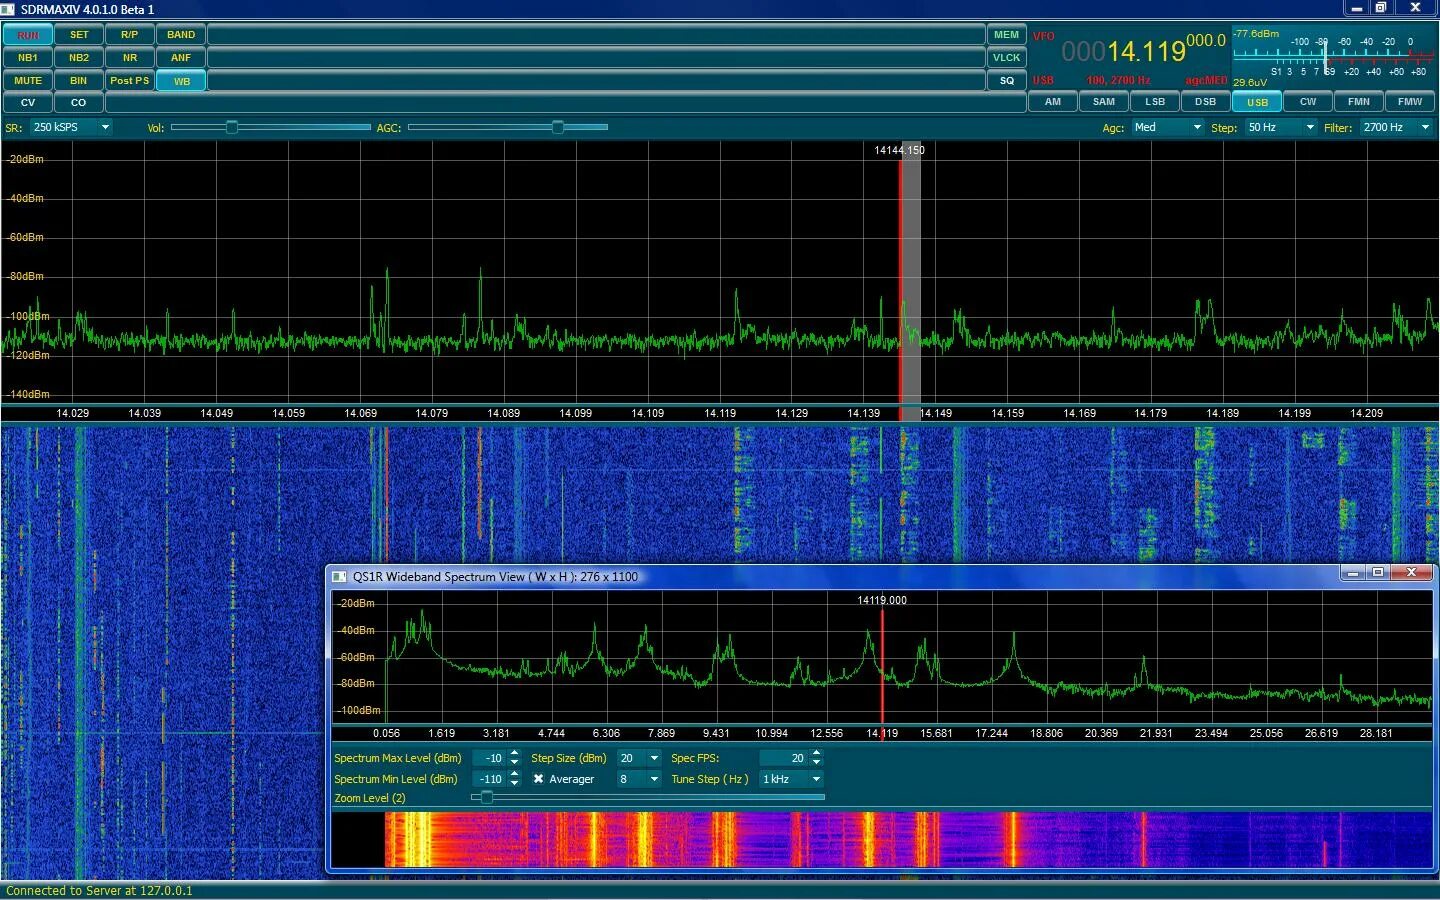Select FMN narrow FM mode
Image resolution: width=1440 pixels, height=900 pixels.
tap(1359, 102)
